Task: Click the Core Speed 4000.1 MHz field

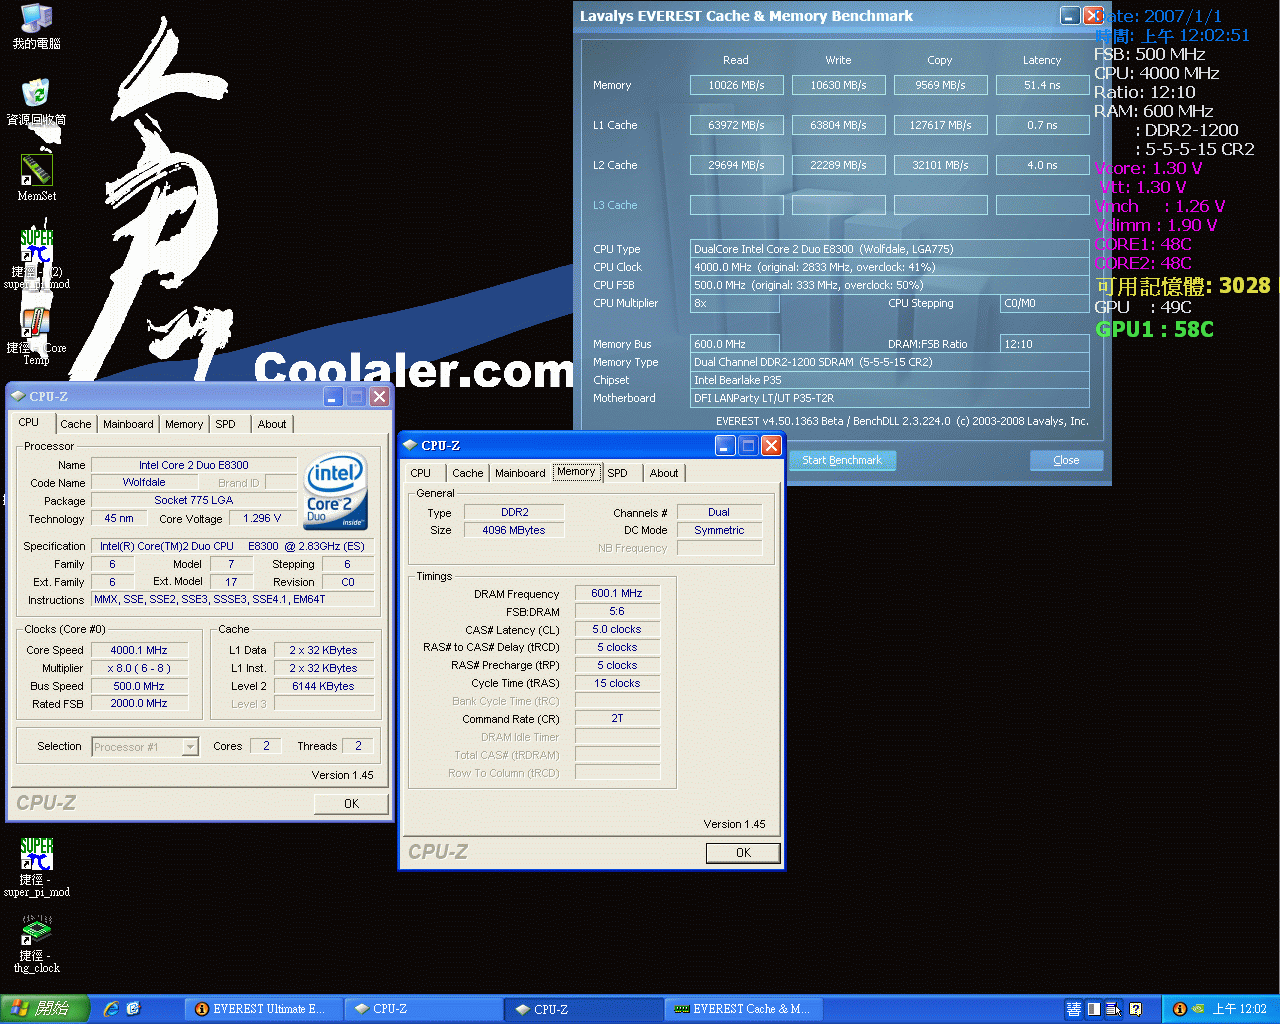Action: pos(139,650)
